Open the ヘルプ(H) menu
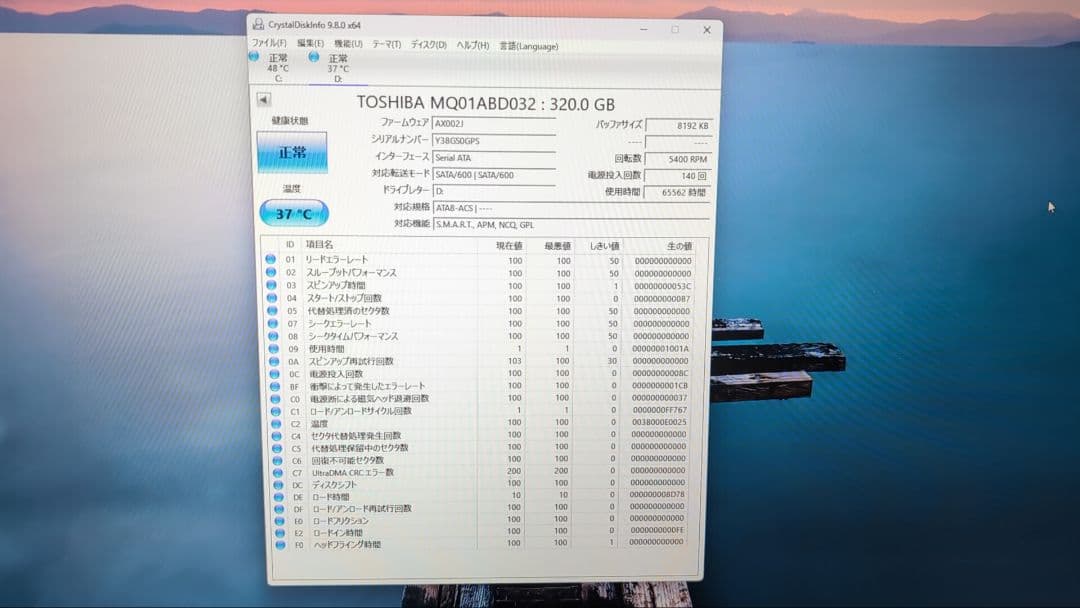Viewport: 1080px width, 608px height. tap(472, 45)
